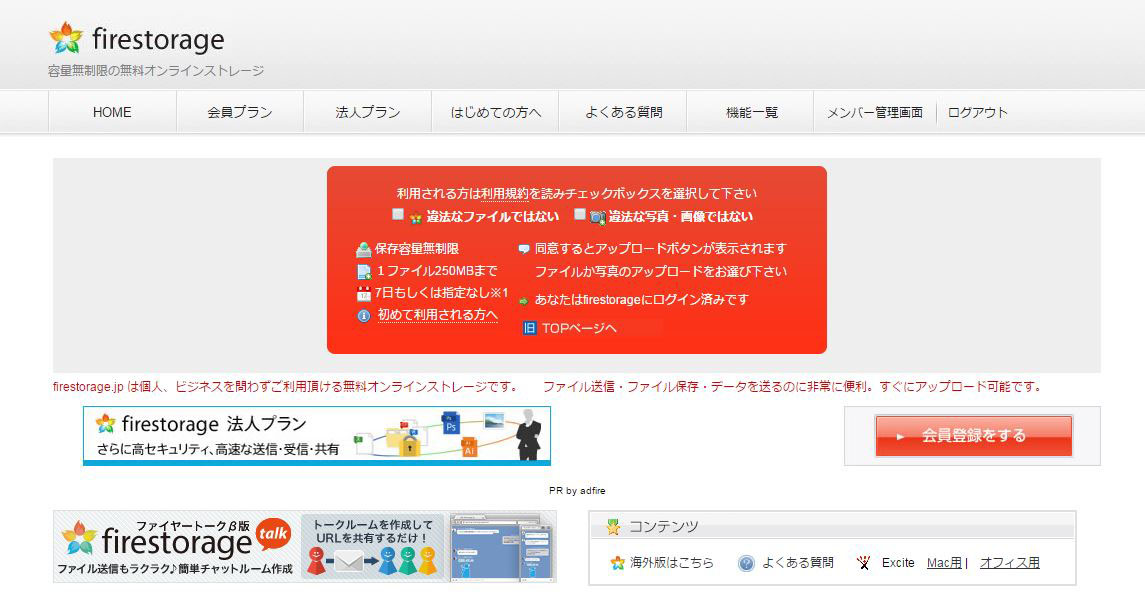
Task: Open the firestorage talk banner
Action: coord(305,547)
